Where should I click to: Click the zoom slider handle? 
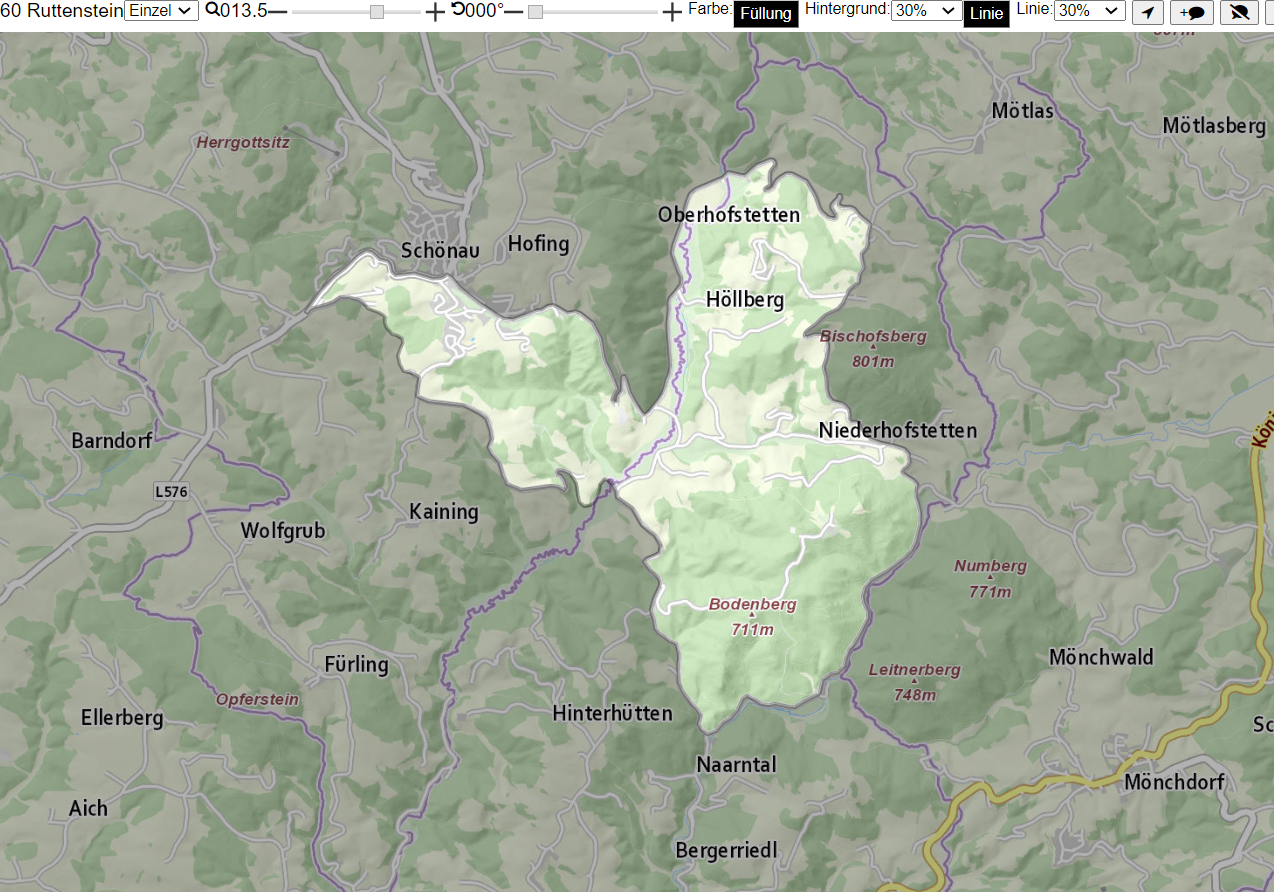pos(377,12)
